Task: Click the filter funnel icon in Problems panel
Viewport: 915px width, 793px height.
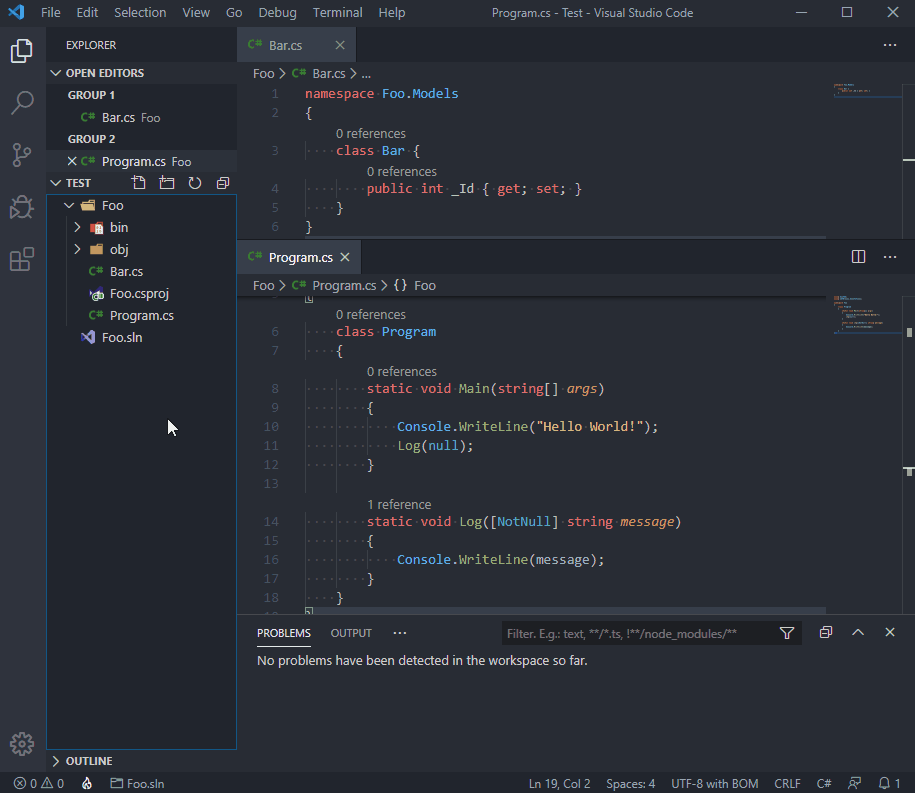Action: coord(787,633)
